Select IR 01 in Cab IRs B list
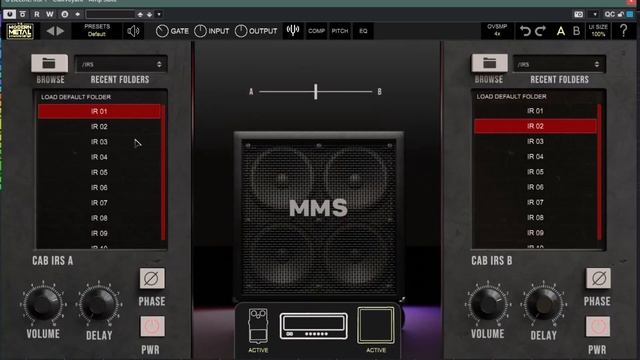 [x=535, y=111]
